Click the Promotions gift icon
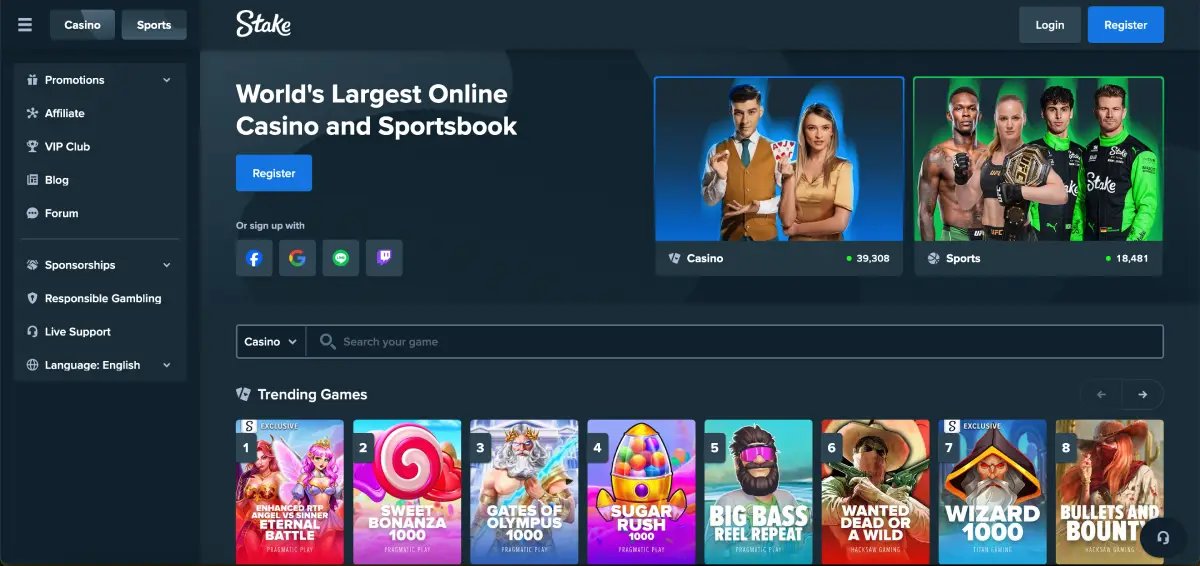Image resolution: width=1200 pixels, height=566 pixels. click(x=33, y=80)
